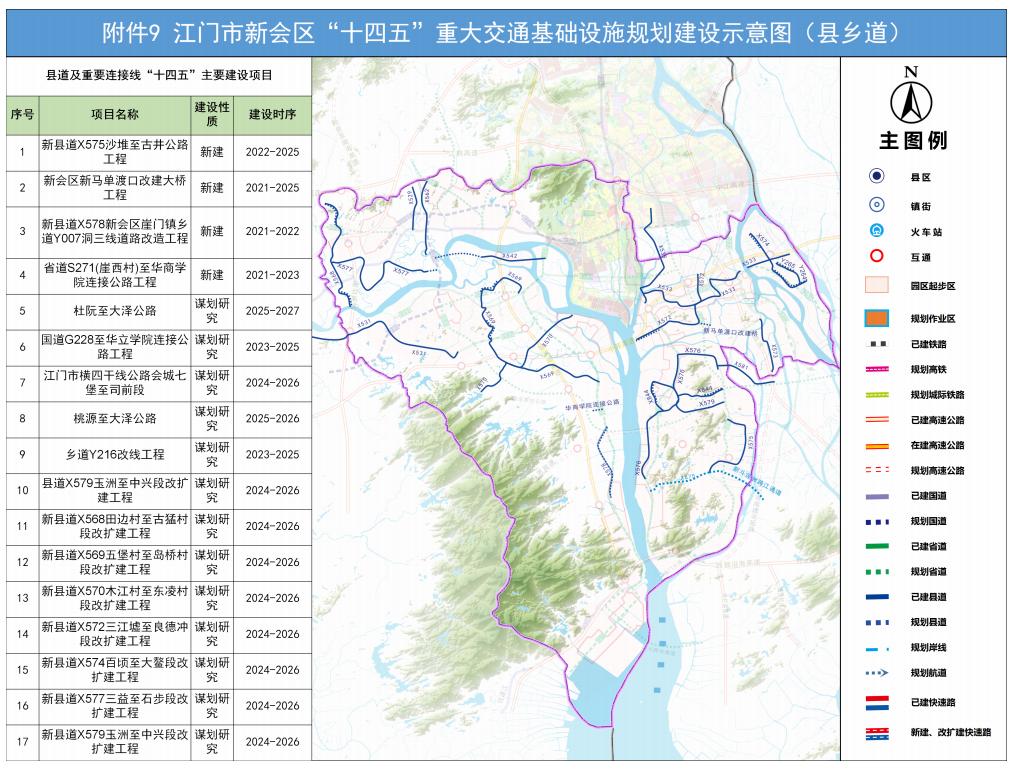Screen dimensions: 1010x769
Task: Click the 桃源至大泽公路 cell
Action: [x=115, y=419]
